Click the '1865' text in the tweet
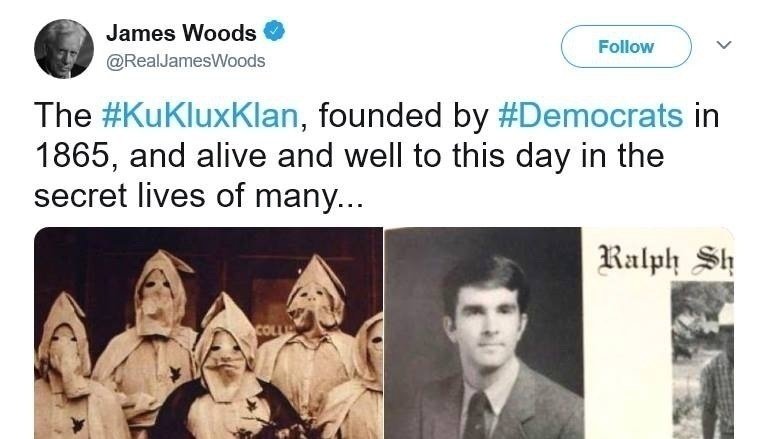 point(71,156)
